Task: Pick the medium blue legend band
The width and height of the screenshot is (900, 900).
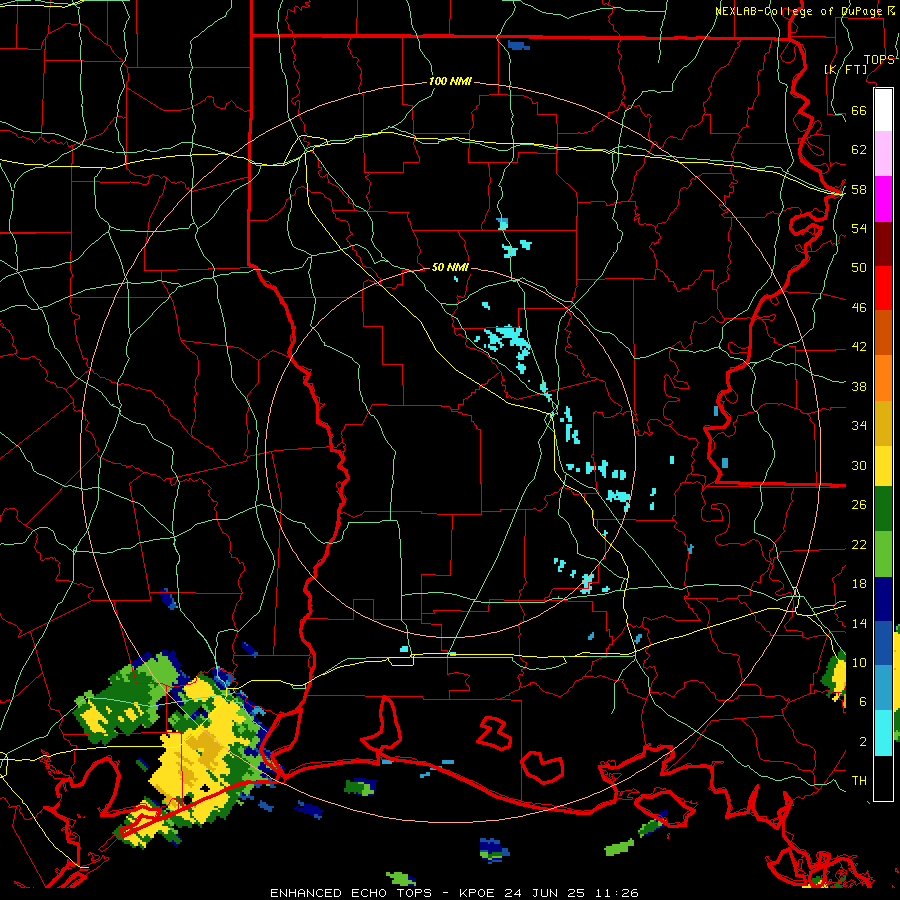Action: [x=883, y=643]
